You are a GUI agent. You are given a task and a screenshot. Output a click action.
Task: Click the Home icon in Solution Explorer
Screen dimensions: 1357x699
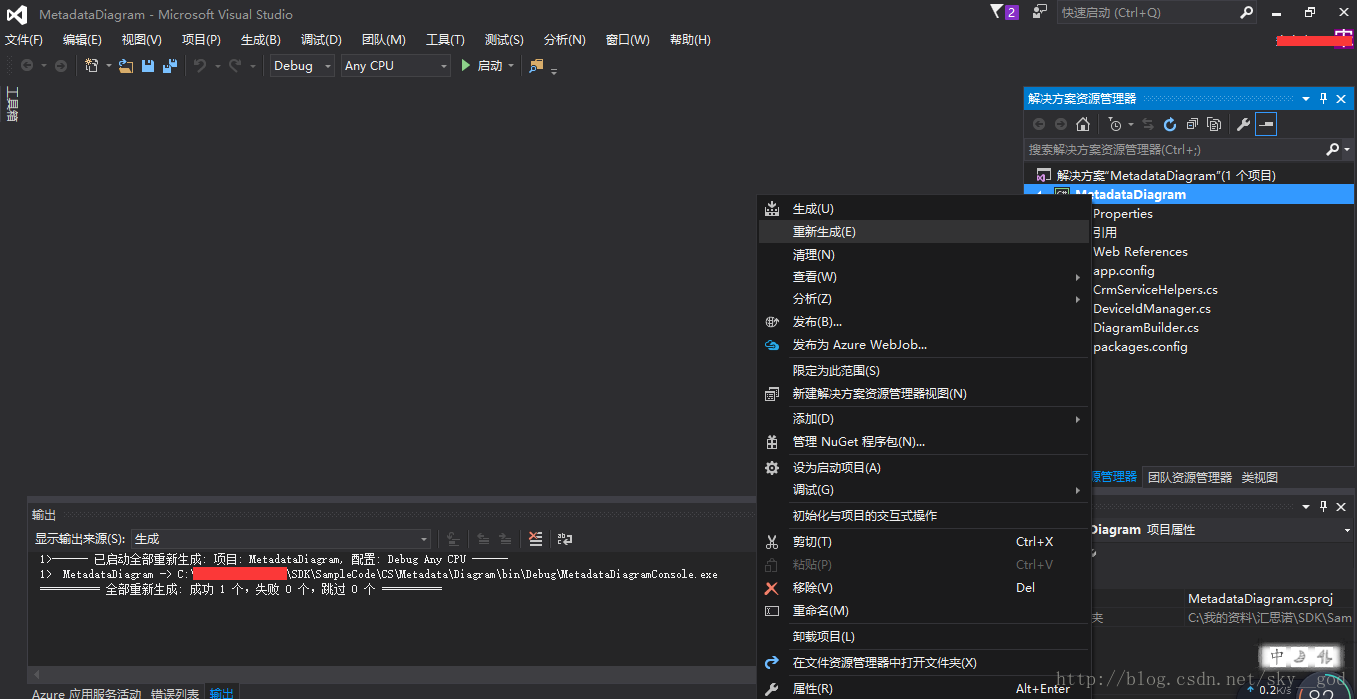tap(1083, 125)
